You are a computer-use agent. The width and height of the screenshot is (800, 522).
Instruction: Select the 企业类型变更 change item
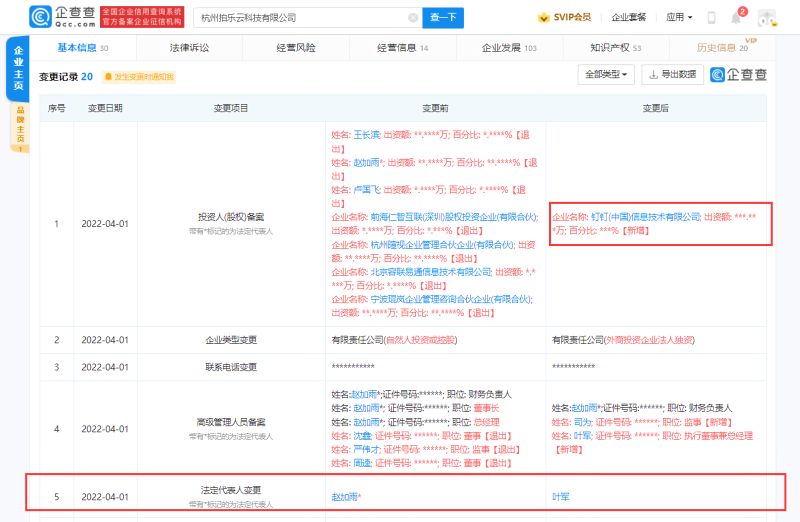click(x=231, y=340)
